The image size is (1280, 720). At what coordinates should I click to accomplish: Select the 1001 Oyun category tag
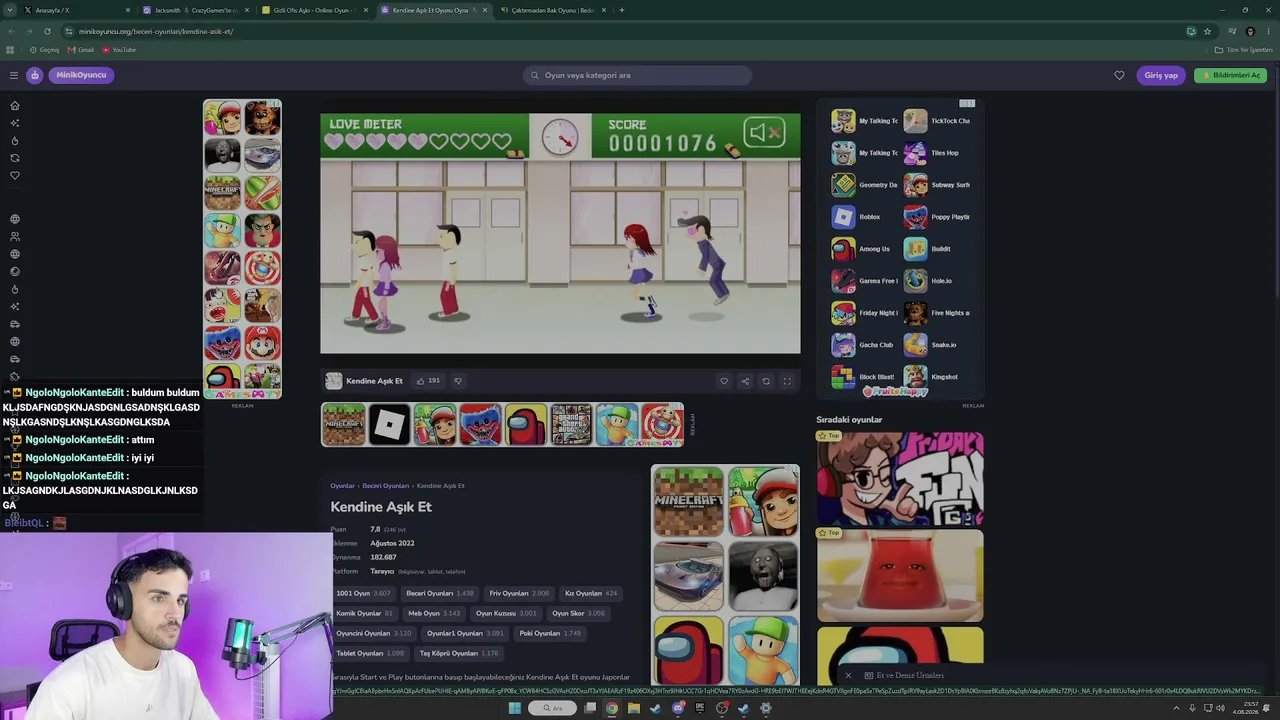pos(363,593)
